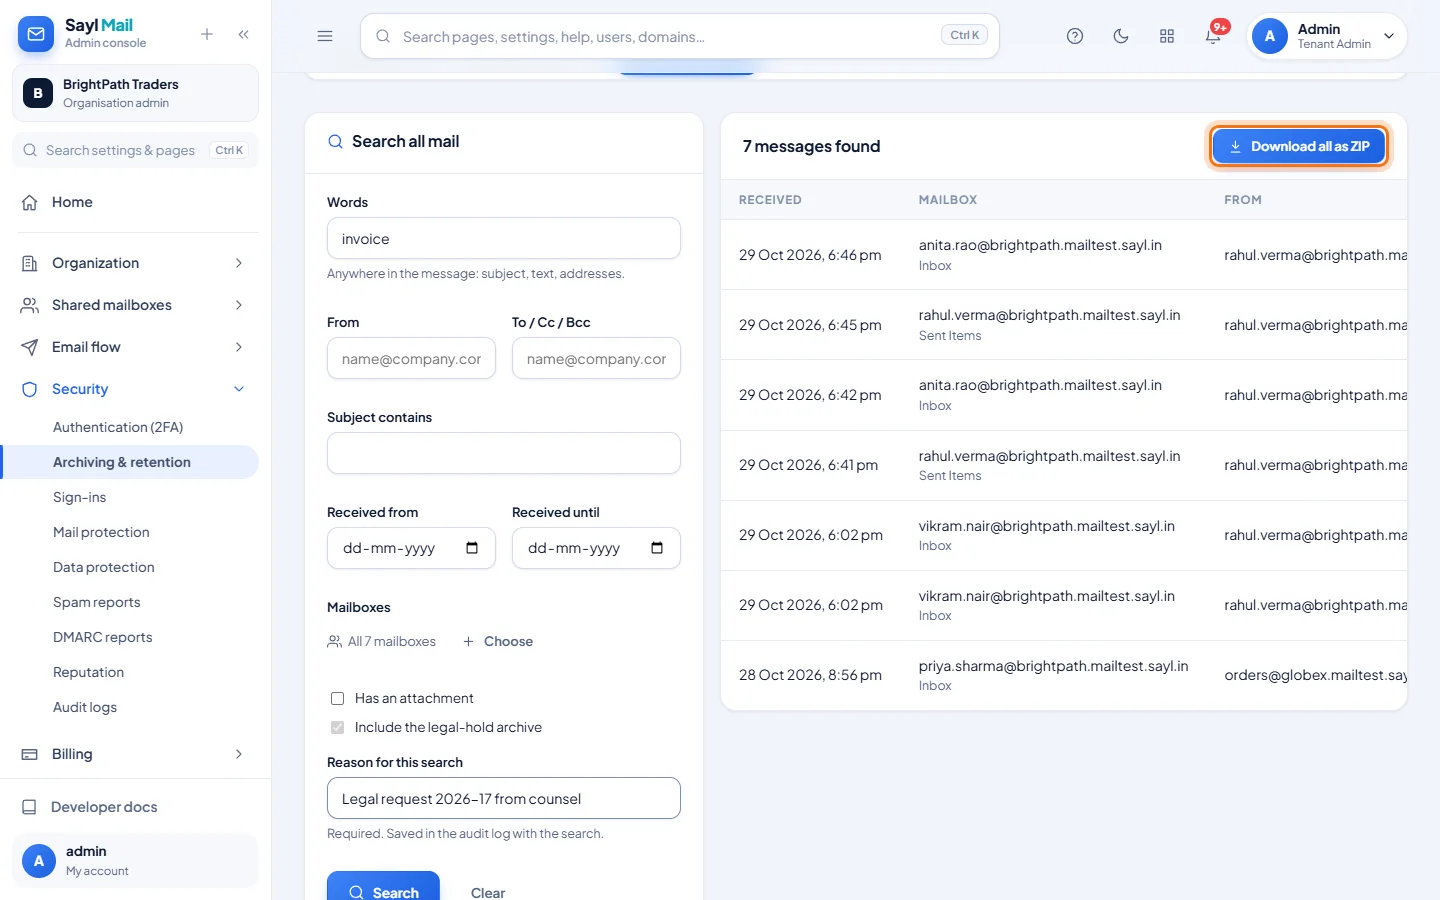Focus the top global search box
Screen dimensions: 1440x900
(680, 36)
